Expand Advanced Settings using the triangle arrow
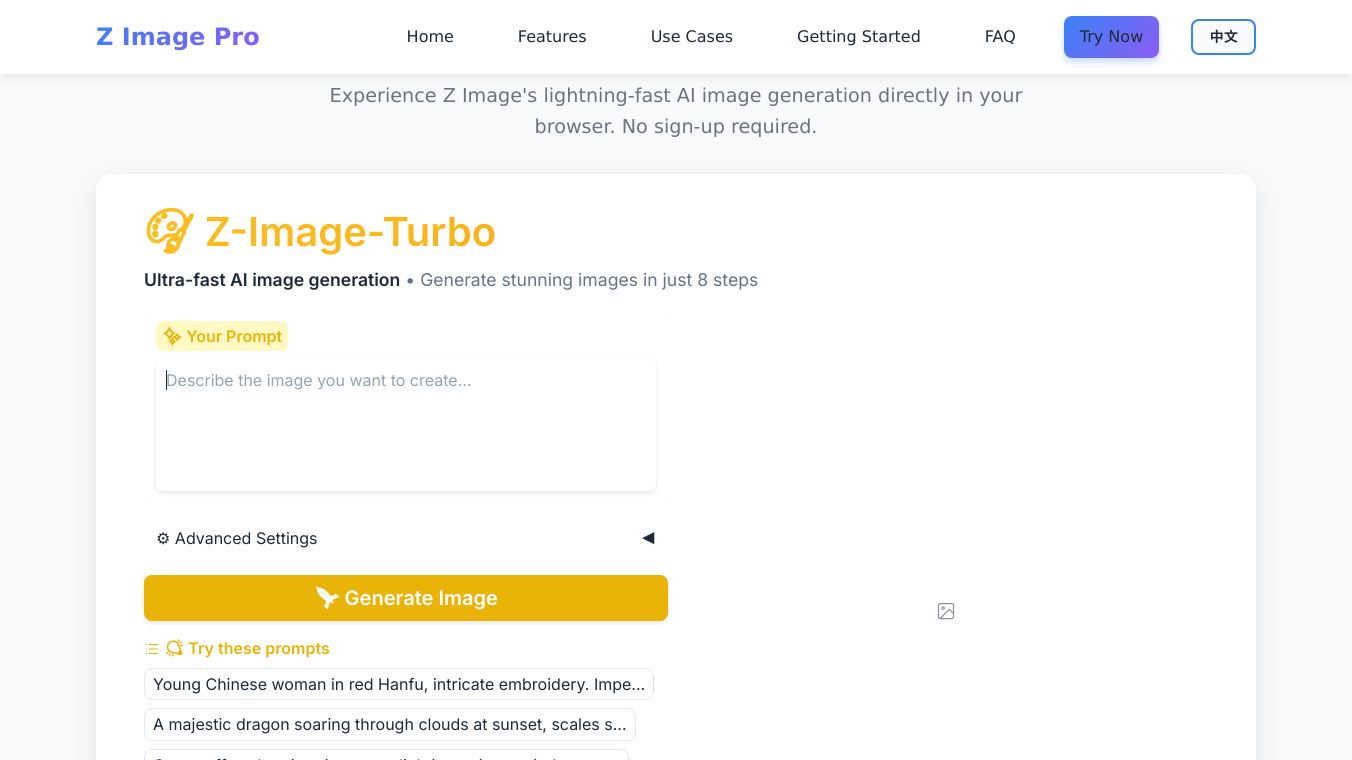Image resolution: width=1352 pixels, height=760 pixels. (x=648, y=538)
